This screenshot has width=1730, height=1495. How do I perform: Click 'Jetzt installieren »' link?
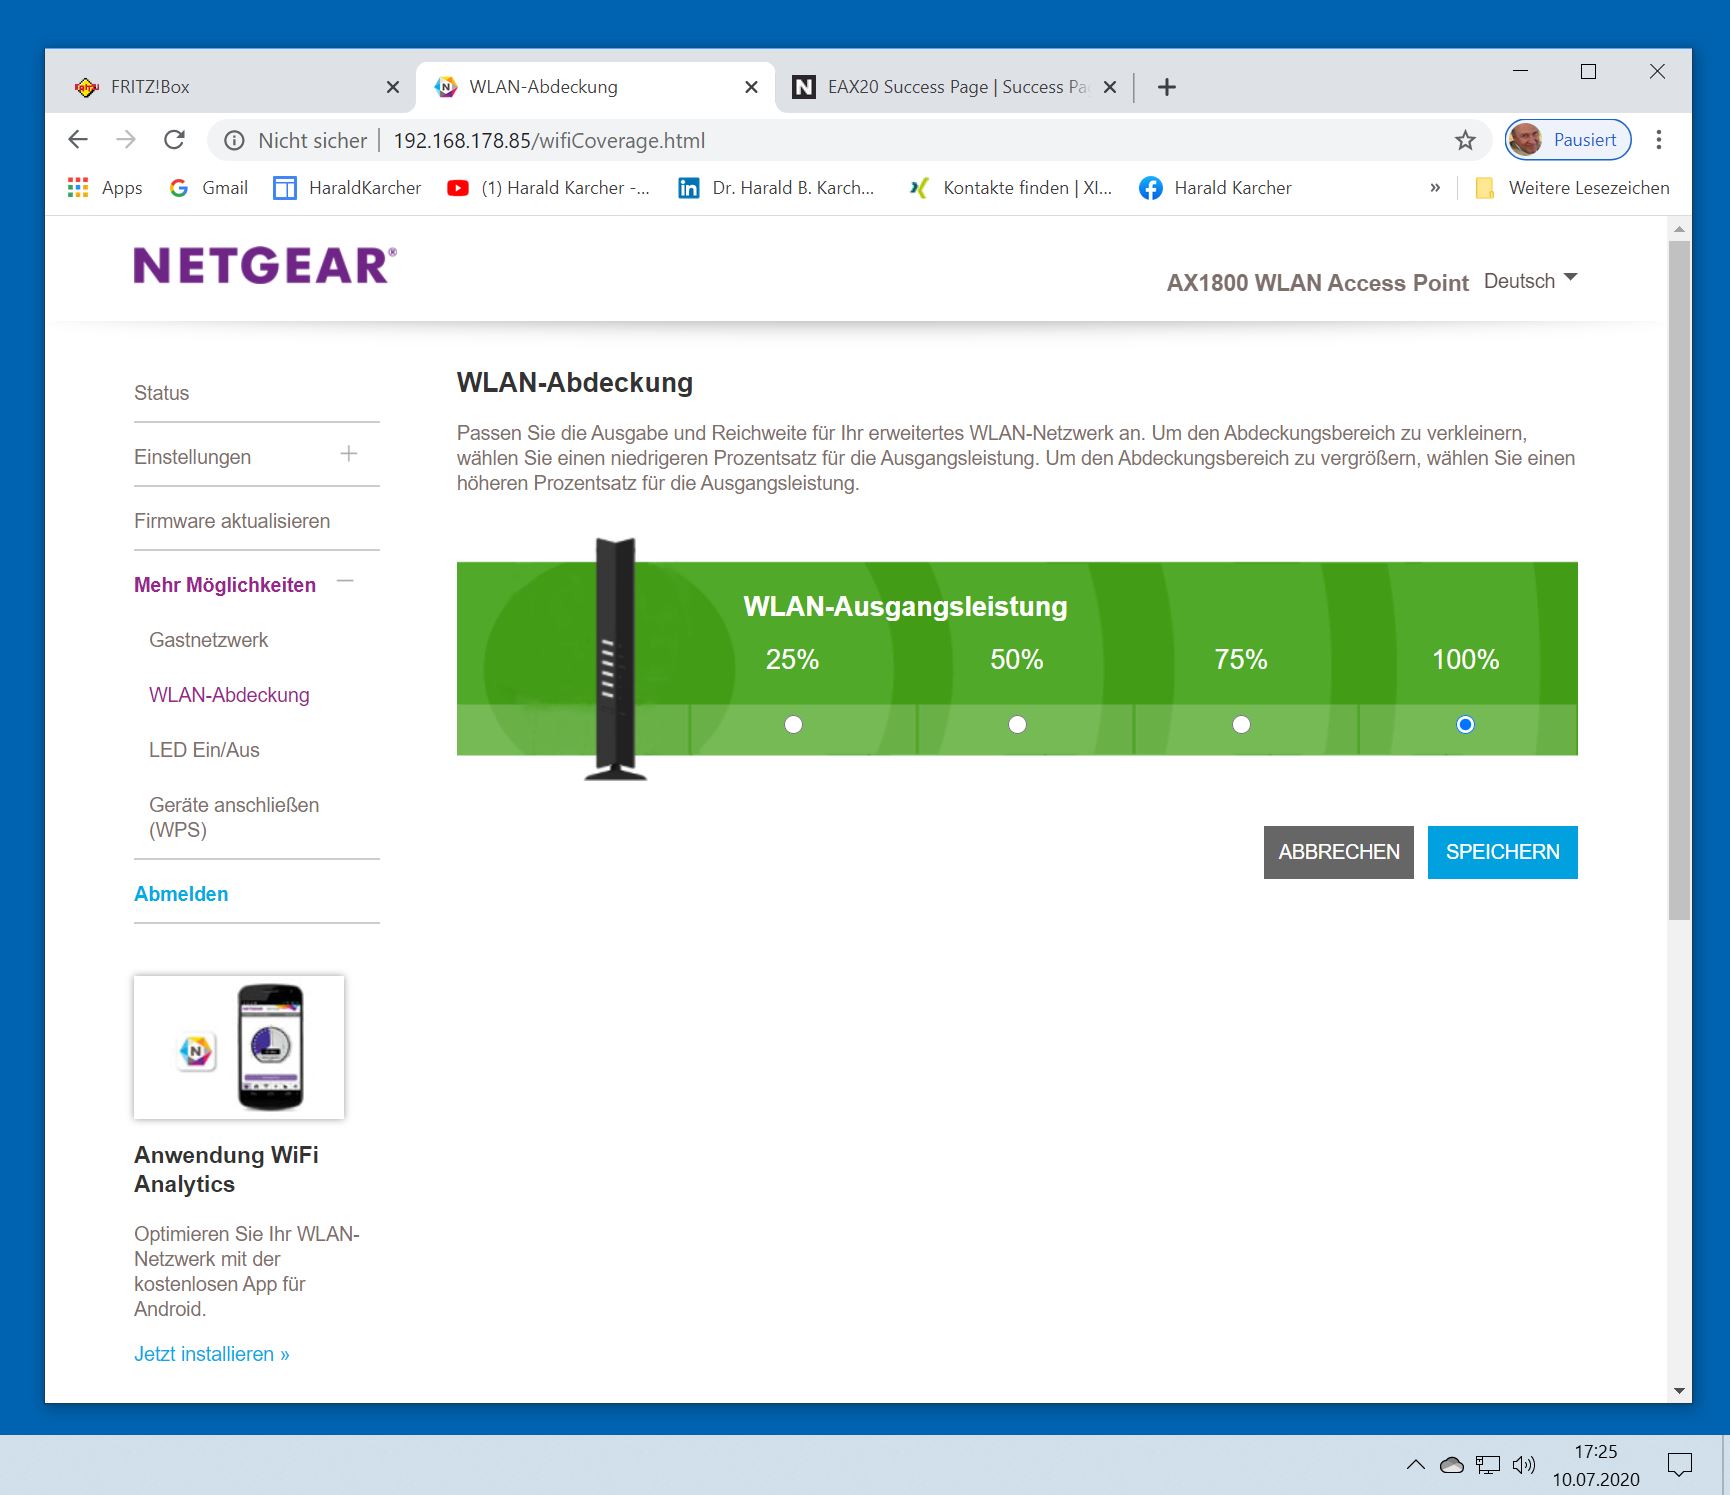click(212, 1354)
